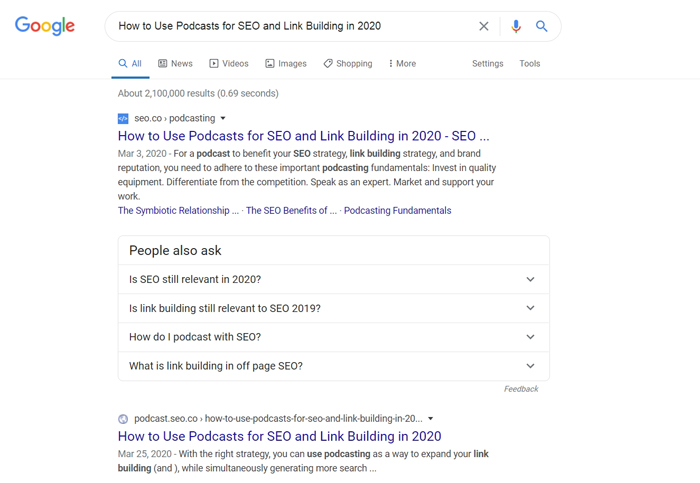Select the All results tab
This screenshot has width=700, height=483.
tap(130, 63)
